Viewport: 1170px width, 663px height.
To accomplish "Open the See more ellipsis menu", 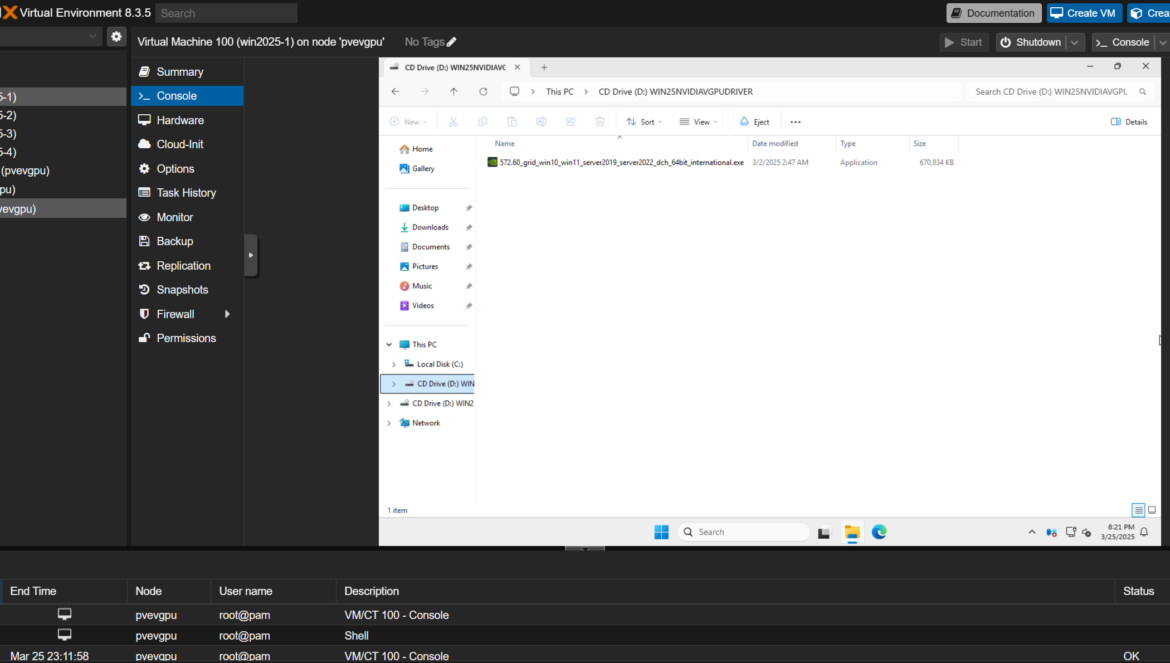I will tap(795, 122).
